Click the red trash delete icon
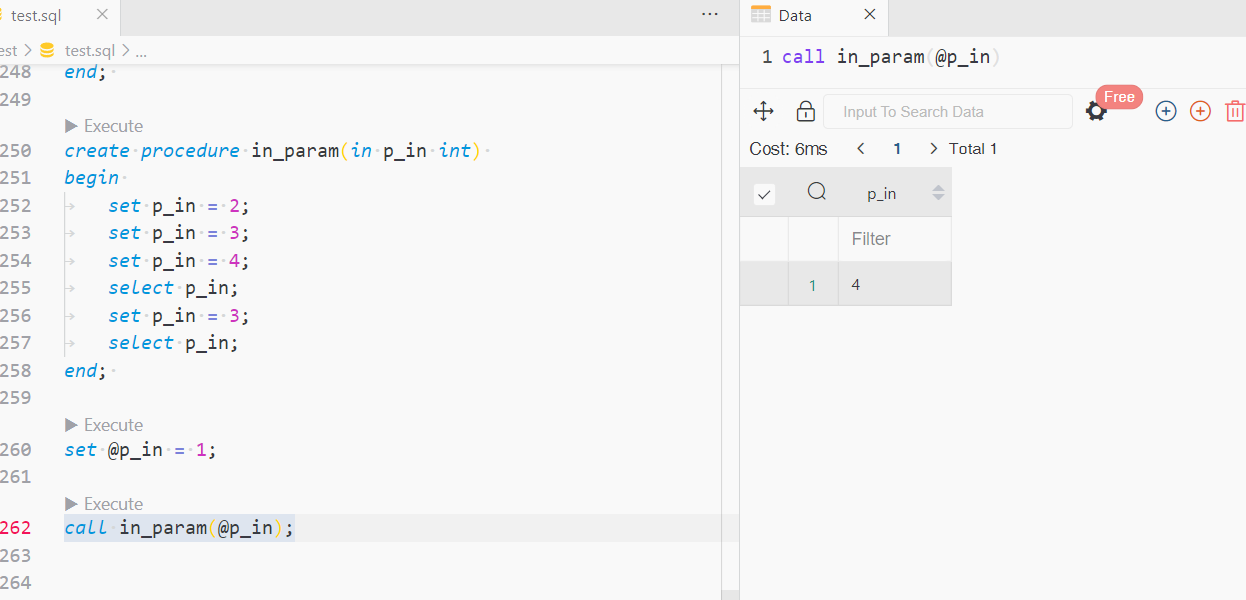1246x600 pixels. point(1235,111)
